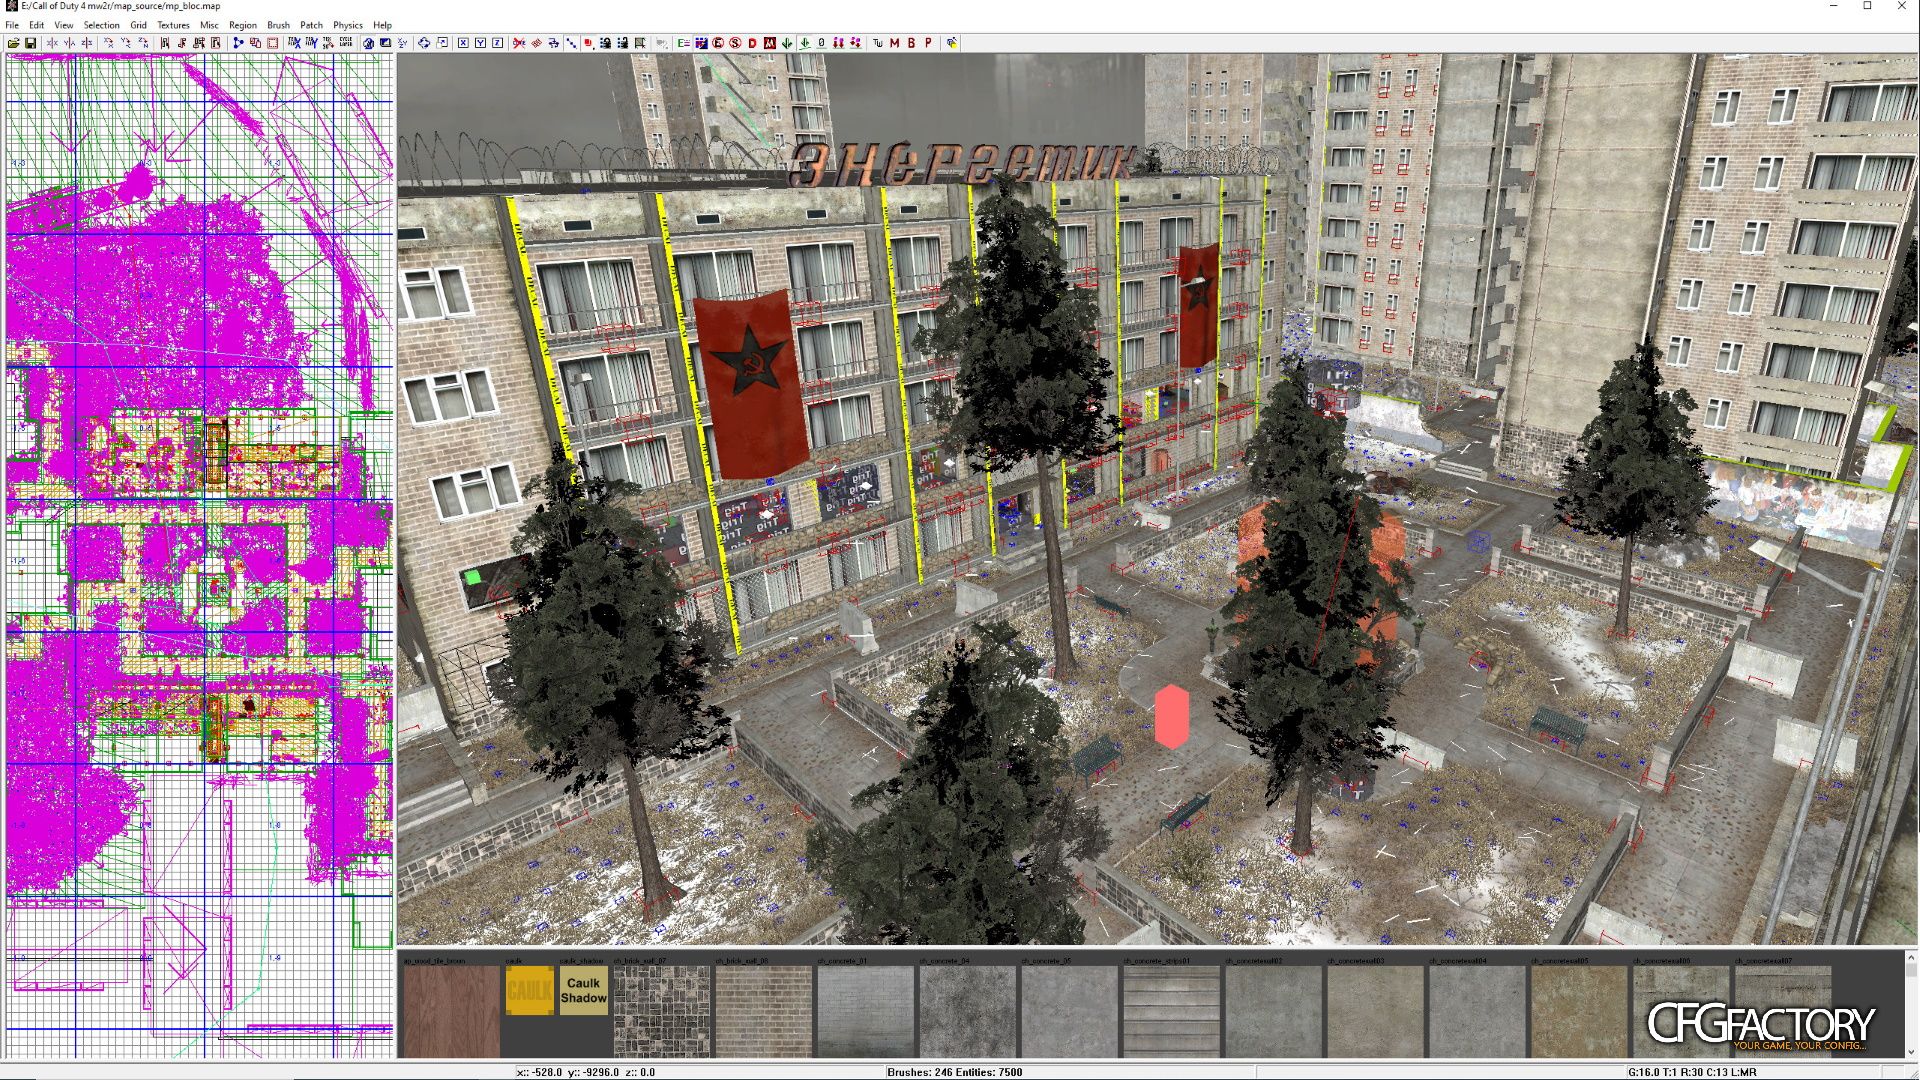Click the Cycle Layer toolbar icon
The image size is (1920, 1080).
coord(345,43)
